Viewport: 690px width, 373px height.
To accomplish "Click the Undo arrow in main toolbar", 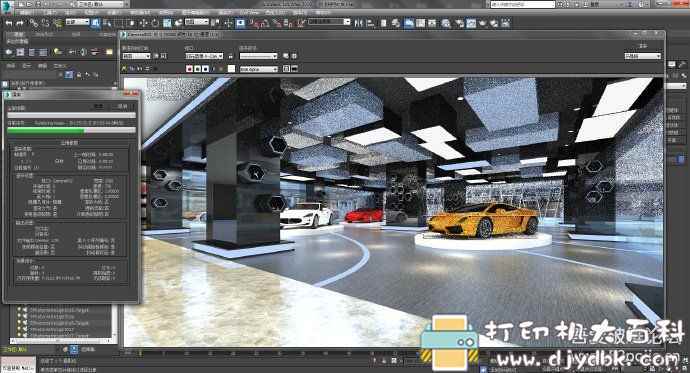I will pos(9,23).
